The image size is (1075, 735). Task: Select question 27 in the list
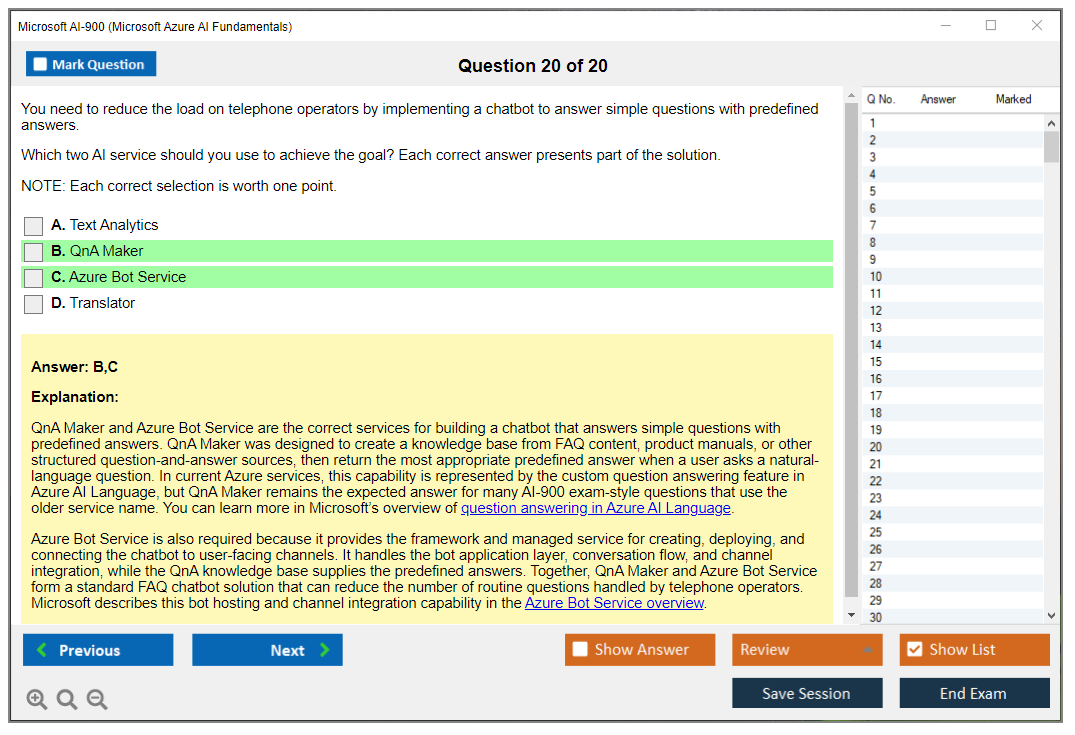pos(953,566)
